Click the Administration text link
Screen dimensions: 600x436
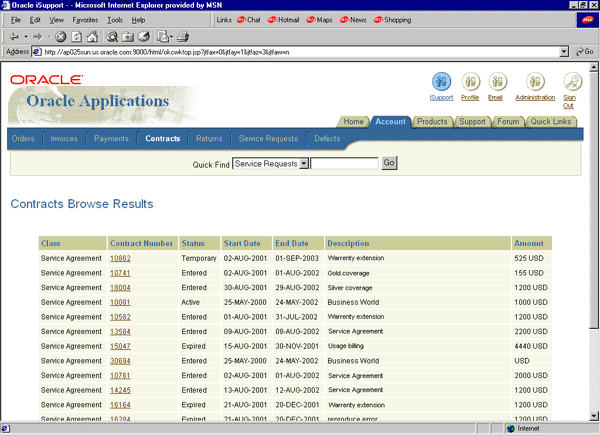[535, 98]
